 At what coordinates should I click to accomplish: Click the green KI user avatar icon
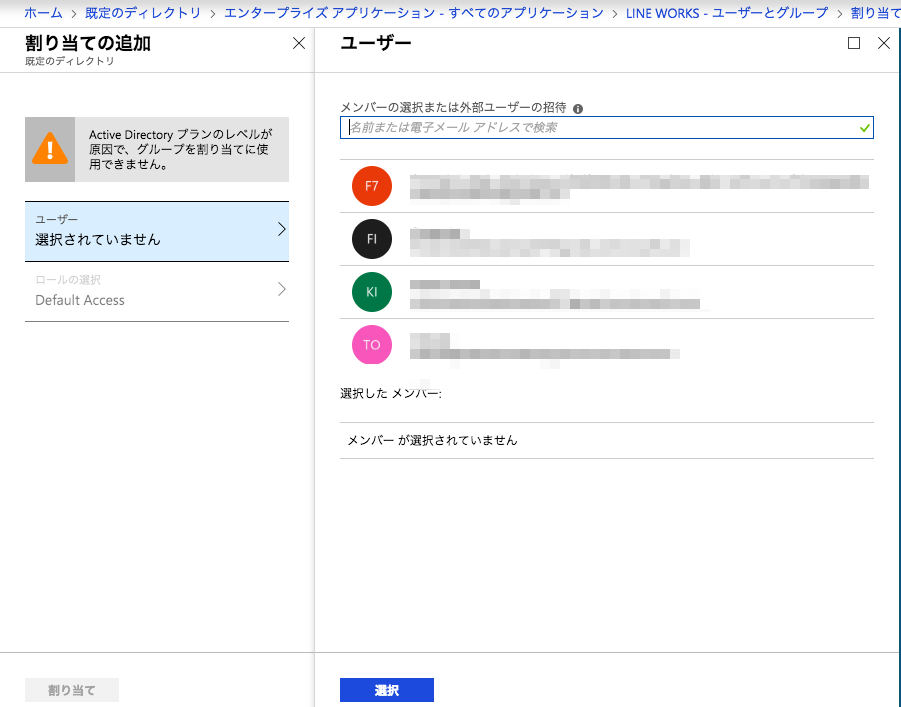(371, 292)
